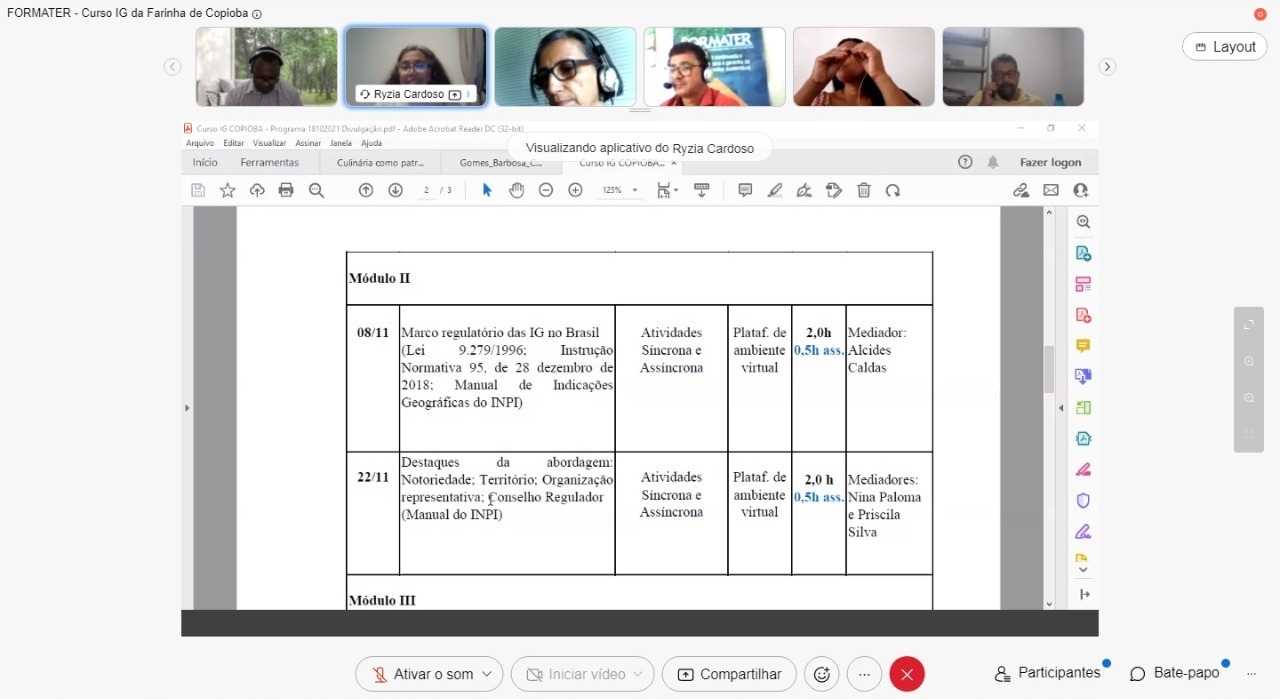This screenshot has height=699, width=1280.
Task: Click the send by email envelope icon
Action: click(1051, 190)
